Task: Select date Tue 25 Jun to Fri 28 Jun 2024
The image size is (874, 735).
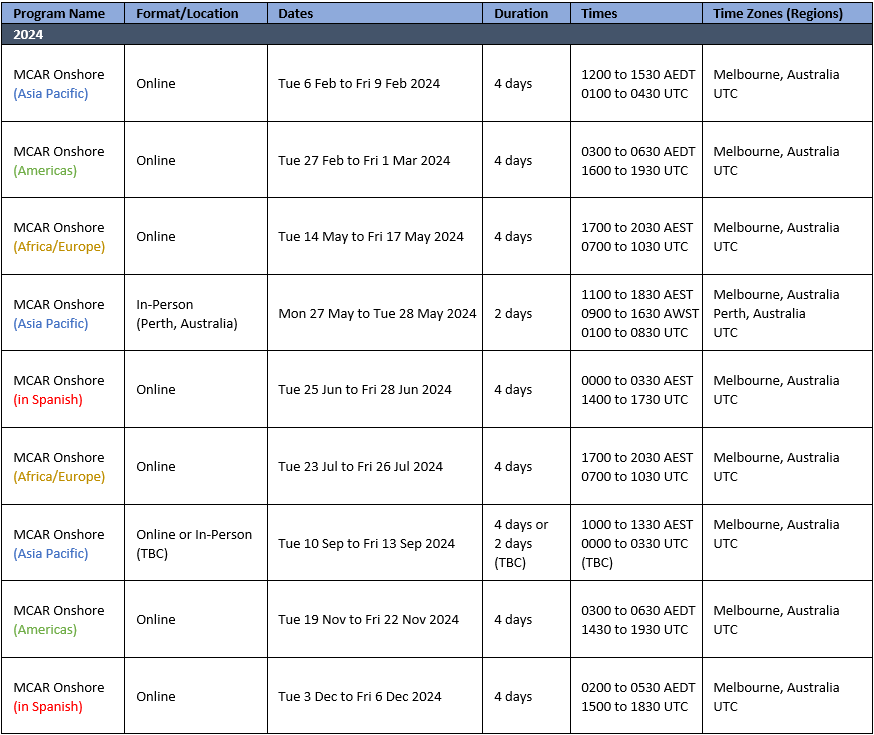Action: [365, 390]
